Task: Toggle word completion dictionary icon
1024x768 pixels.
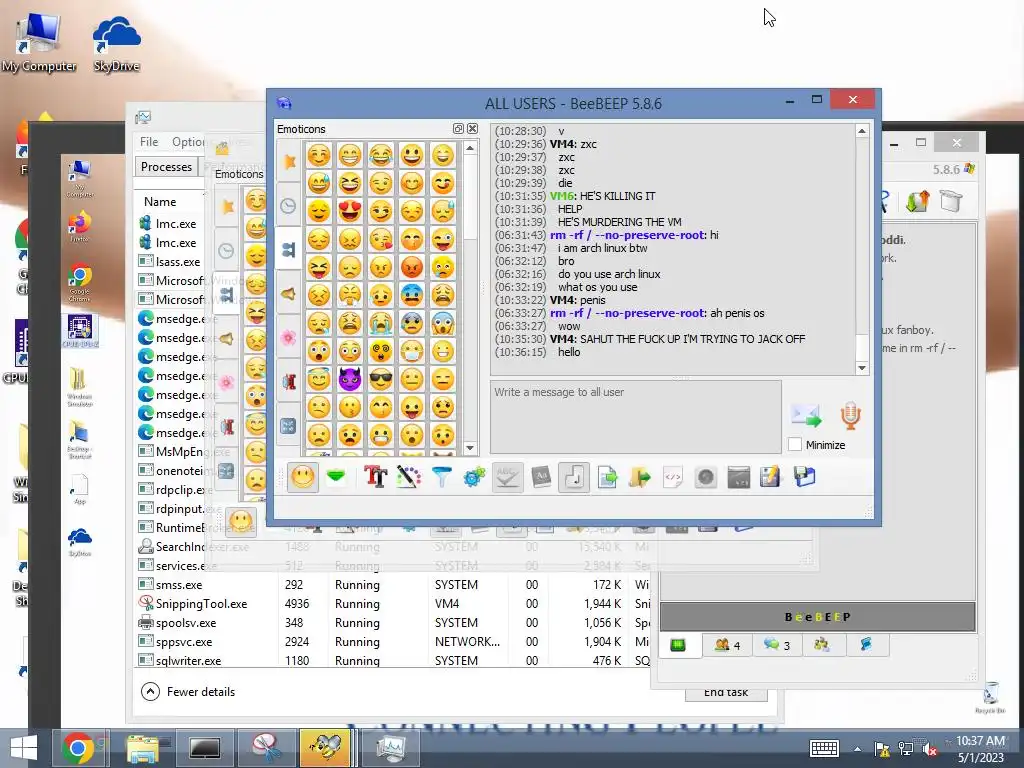Action: point(541,477)
